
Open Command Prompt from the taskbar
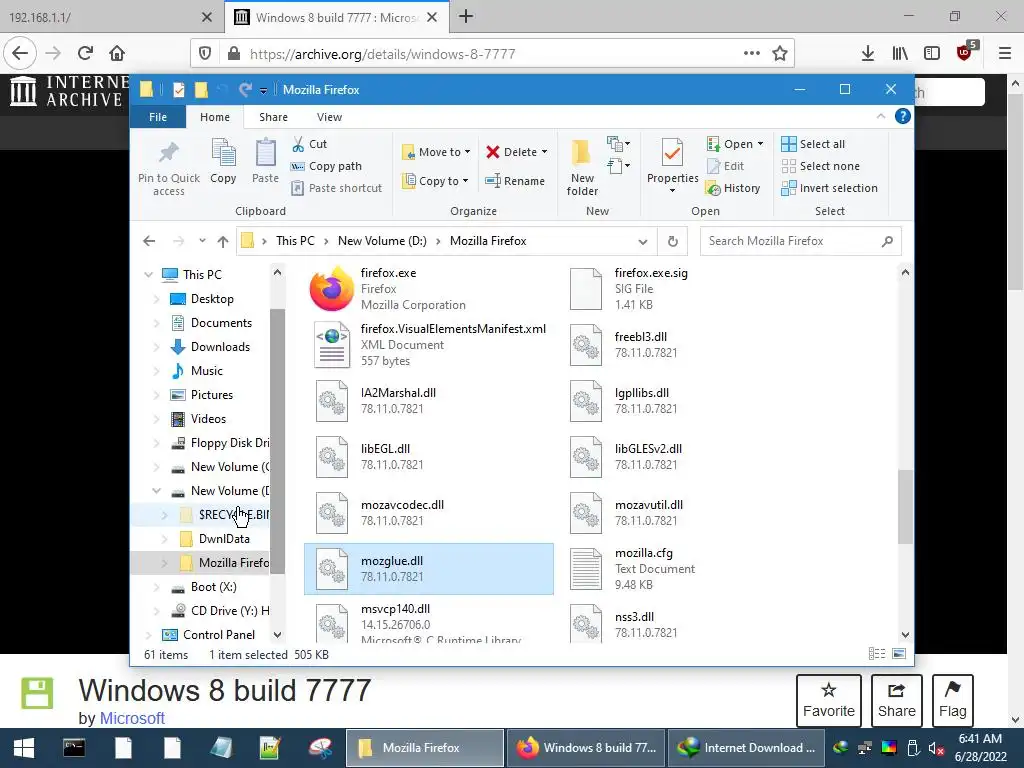point(74,748)
